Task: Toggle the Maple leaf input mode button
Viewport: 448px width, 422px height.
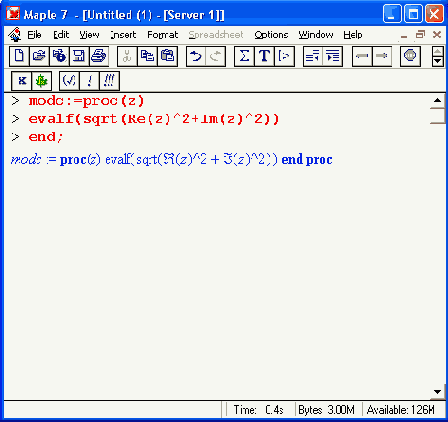Action: click(x=42, y=81)
